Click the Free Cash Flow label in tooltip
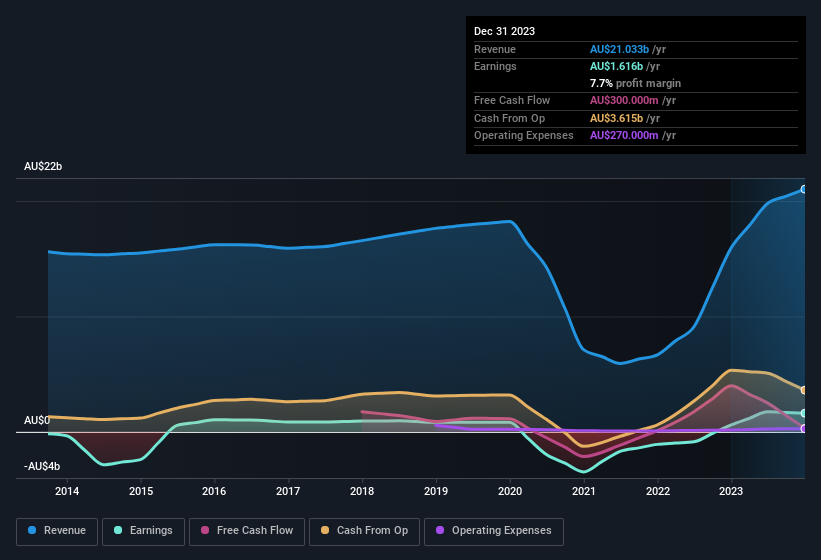 pos(512,100)
